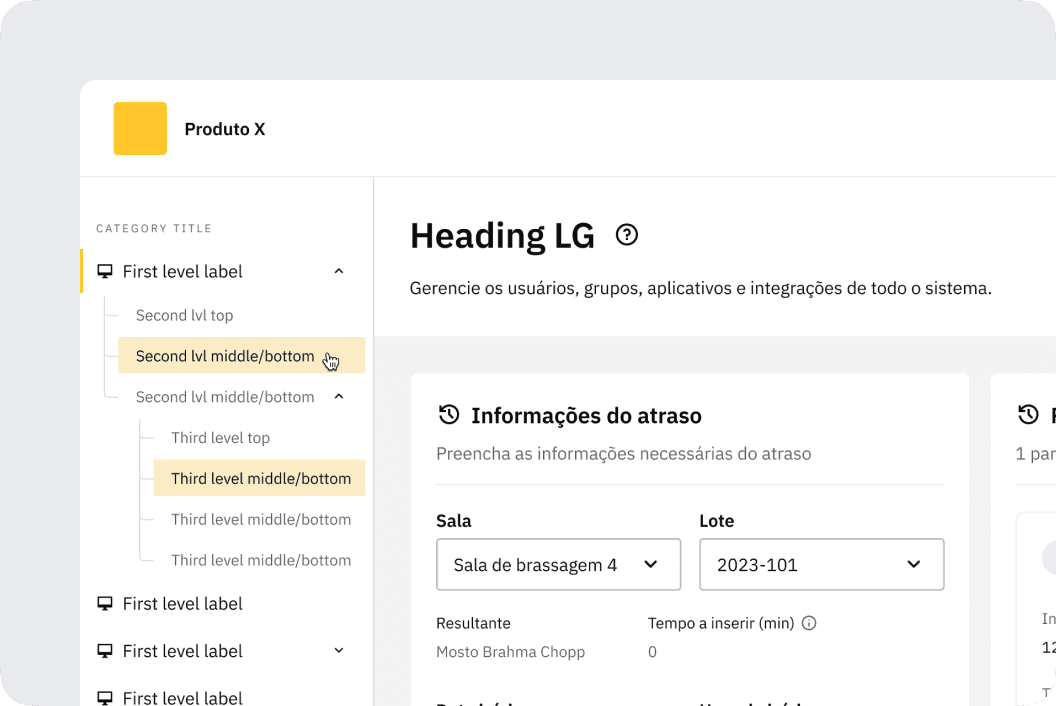This screenshot has height=706, width=1056.
Task: Open the Sala dropdown showing Sala de brassagem 4
Action: pyautogui.click(x=558, y=565)
